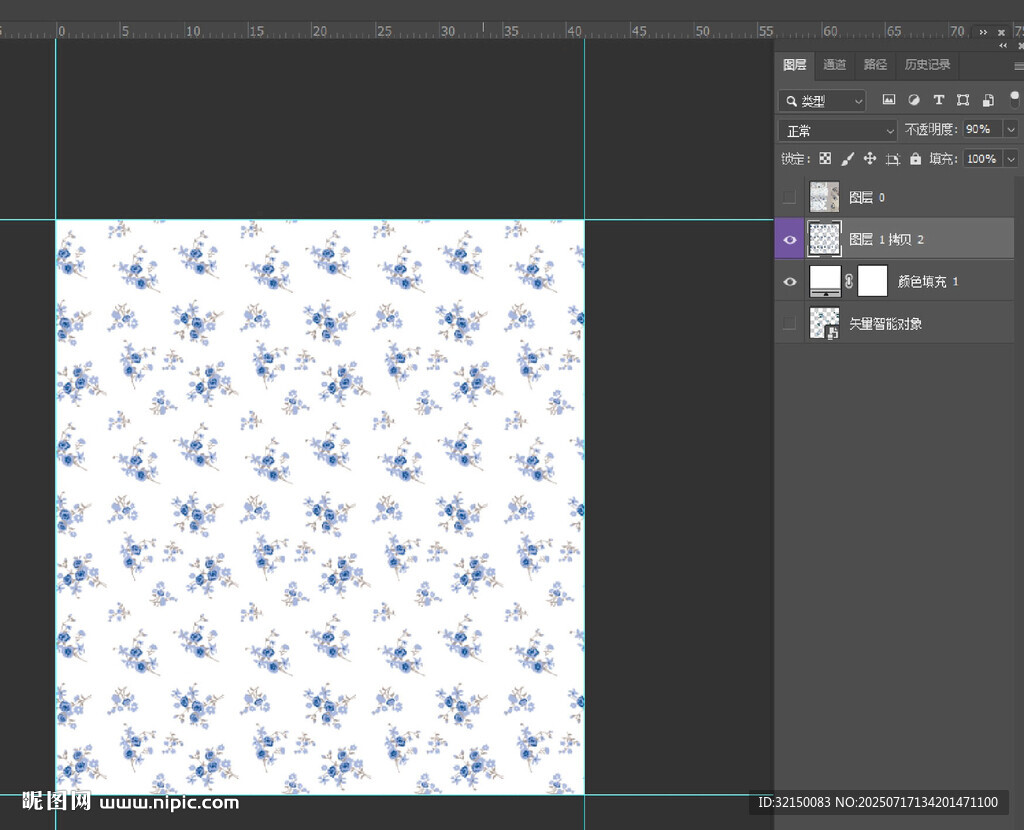Click the lock all padlock icon
This screenshot has height=830, width=1024.
[x=915, y=159]
